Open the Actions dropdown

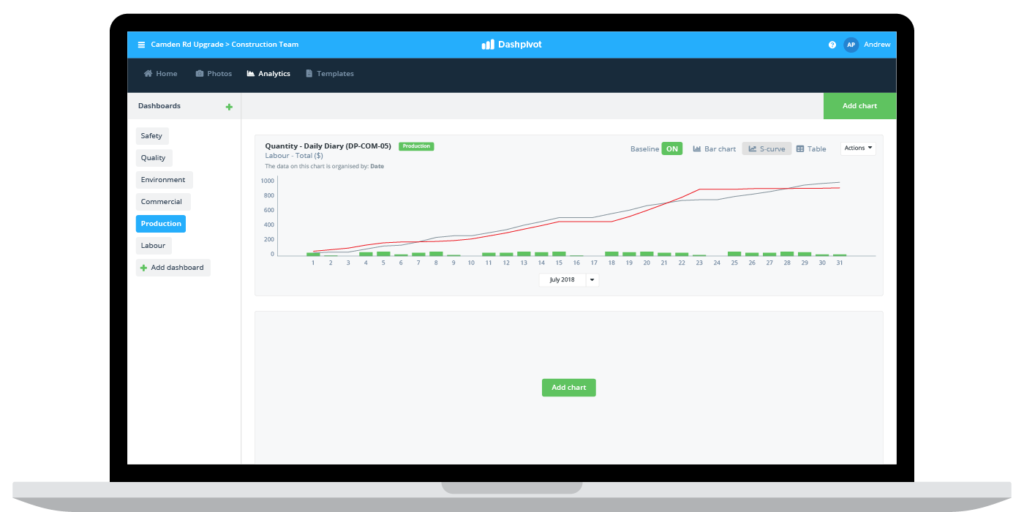point(858,148)
